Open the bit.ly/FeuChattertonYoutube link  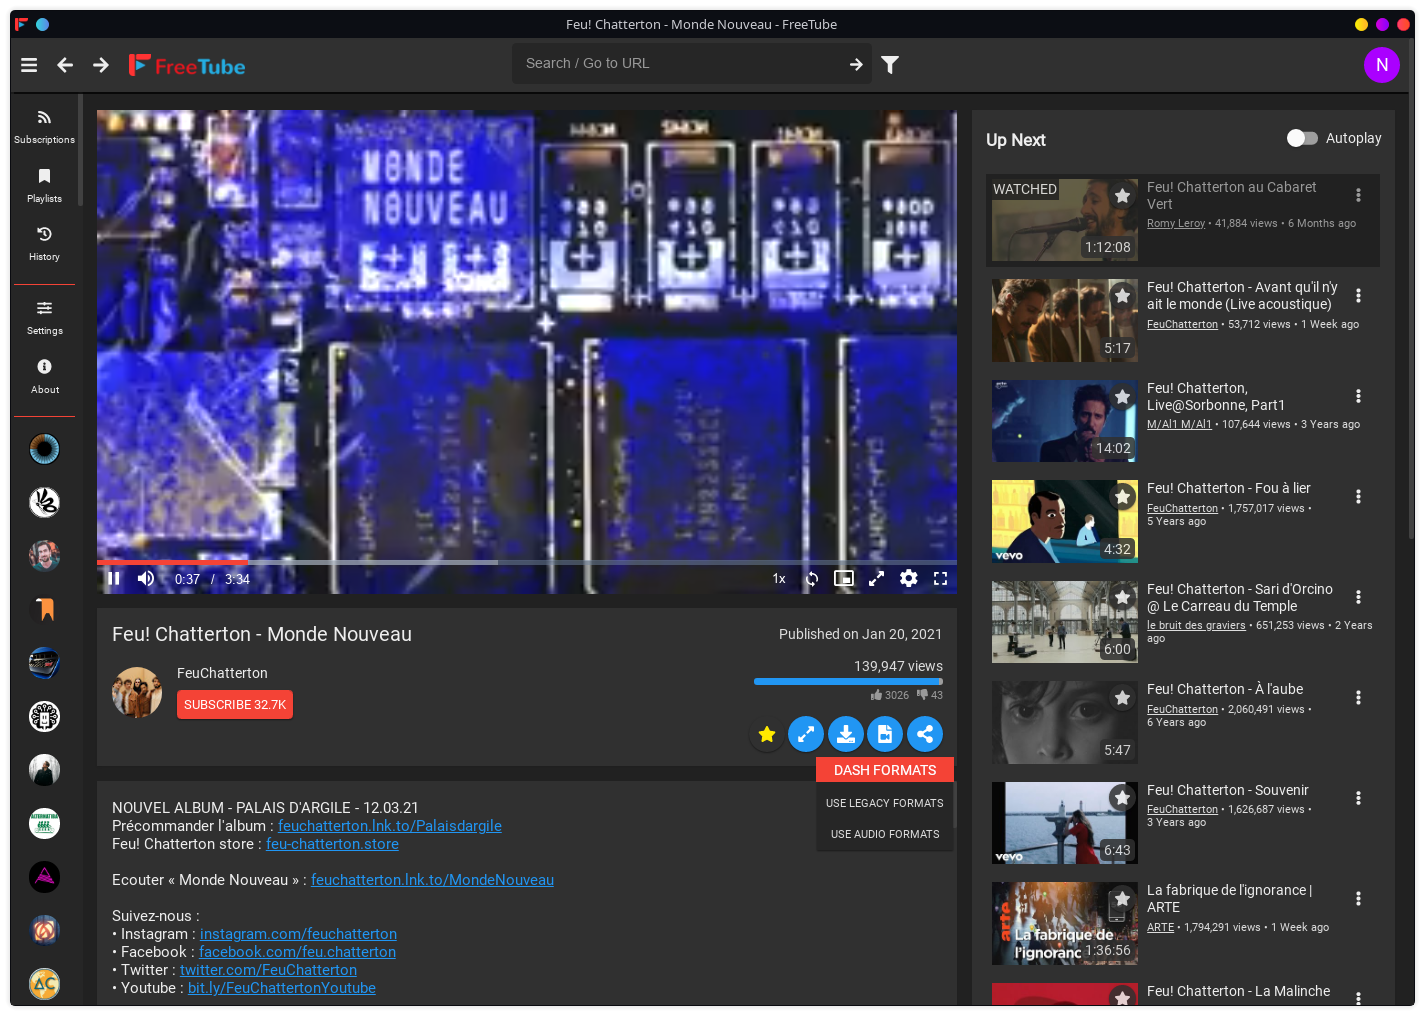282,988
